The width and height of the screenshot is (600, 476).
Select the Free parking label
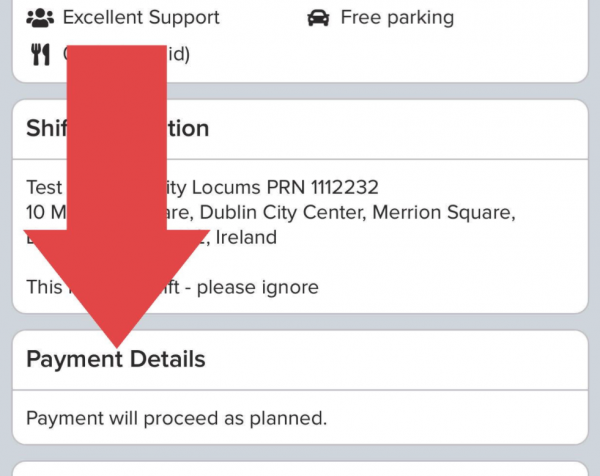(397, 18)
